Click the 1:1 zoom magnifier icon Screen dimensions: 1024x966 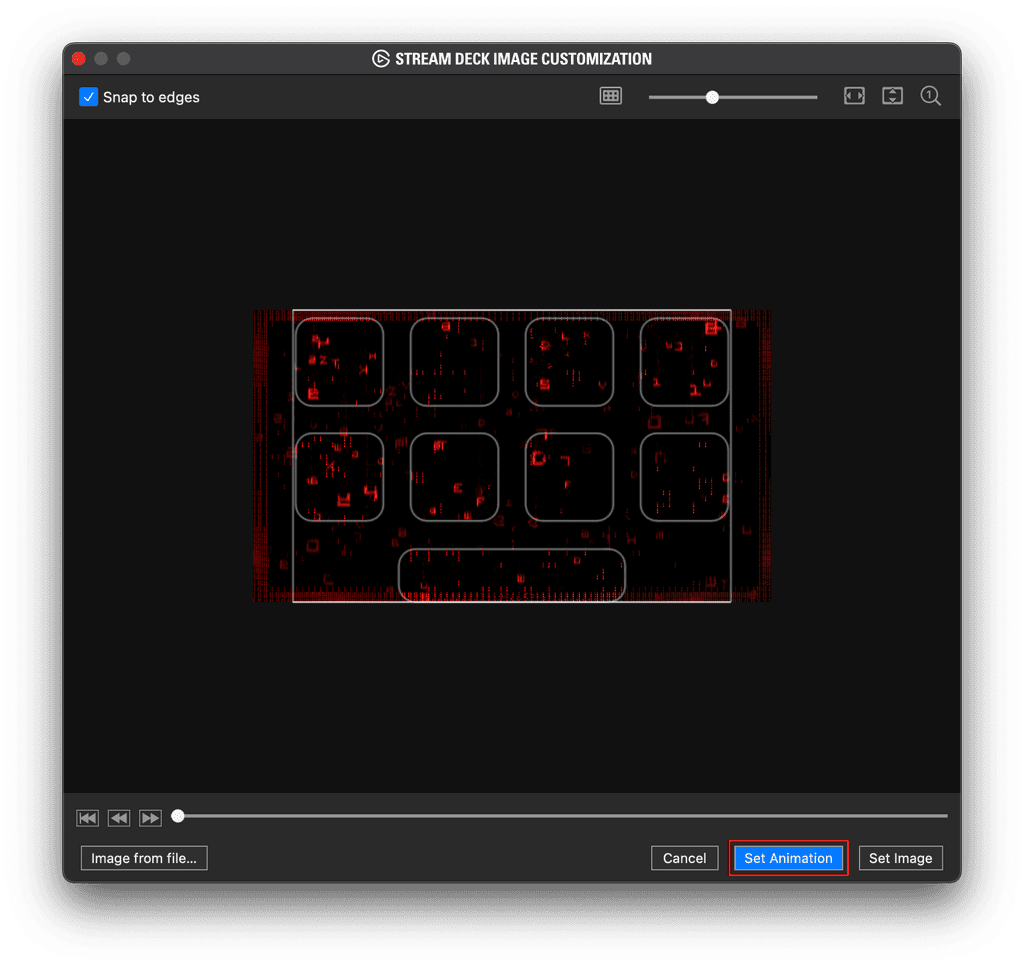(930, 96)
